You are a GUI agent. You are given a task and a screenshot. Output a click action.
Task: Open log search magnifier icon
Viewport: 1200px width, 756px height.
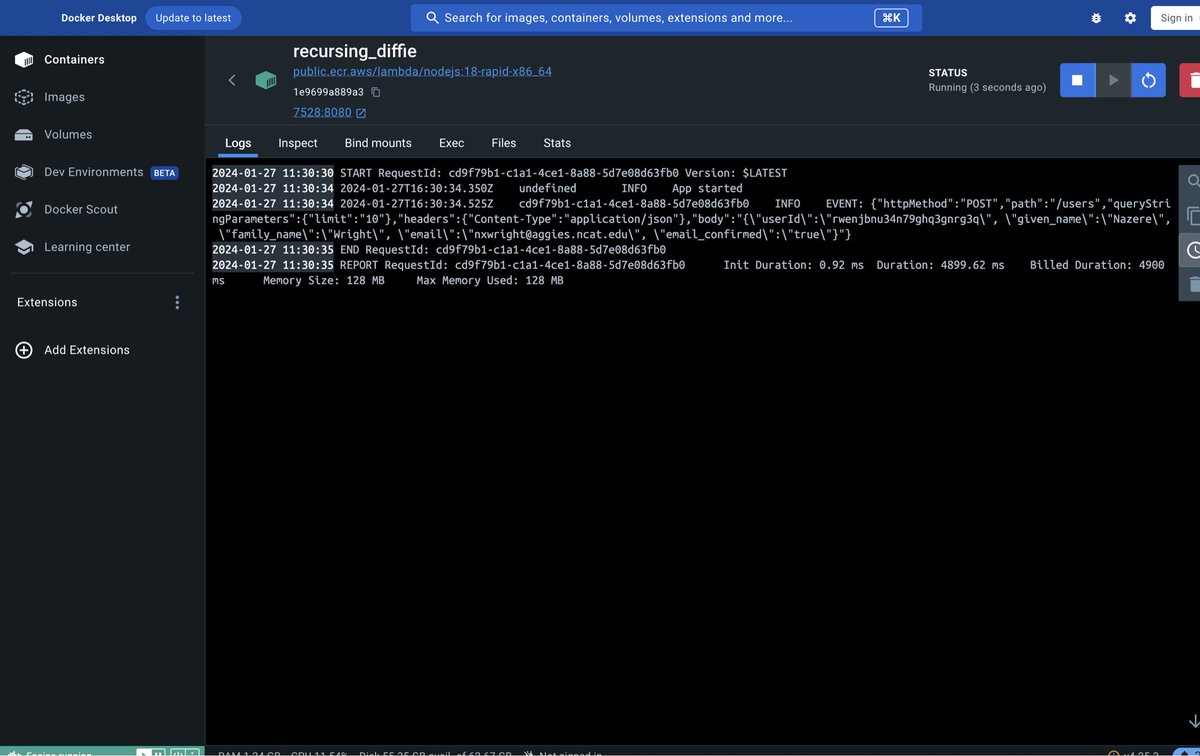[1193, 181]
